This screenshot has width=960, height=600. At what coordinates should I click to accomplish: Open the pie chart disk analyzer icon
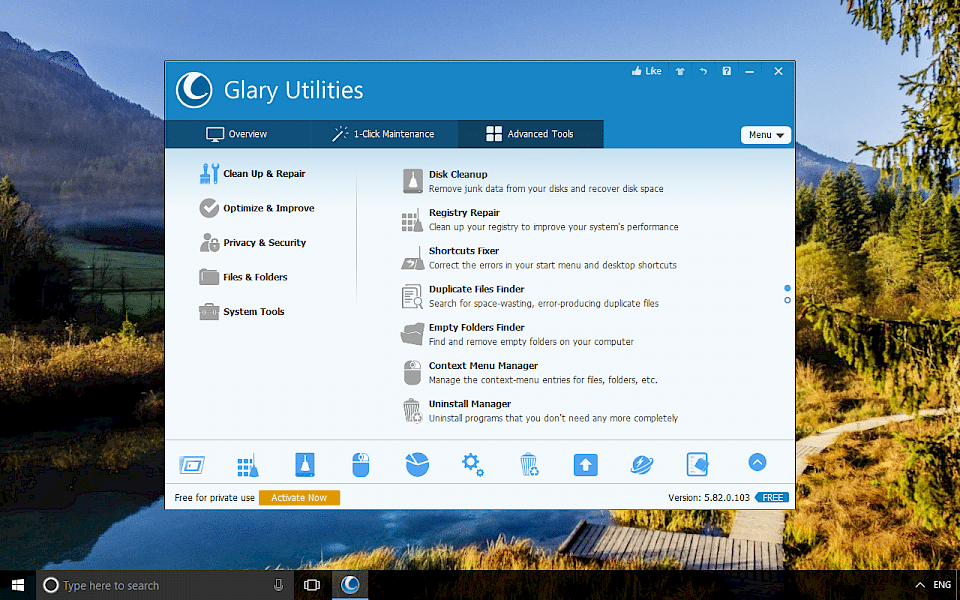(x=417, y=465)
